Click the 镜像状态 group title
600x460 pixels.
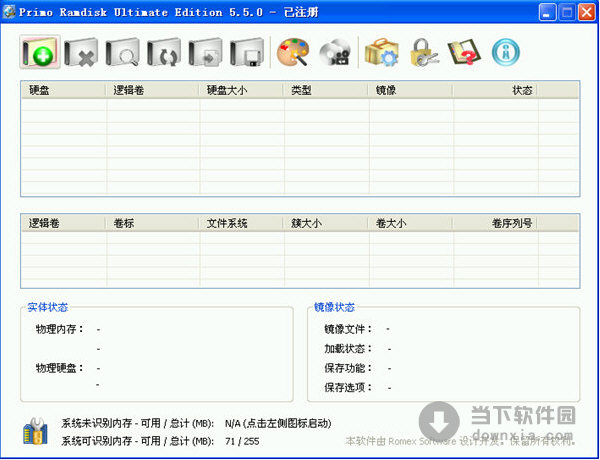[334, 307]
